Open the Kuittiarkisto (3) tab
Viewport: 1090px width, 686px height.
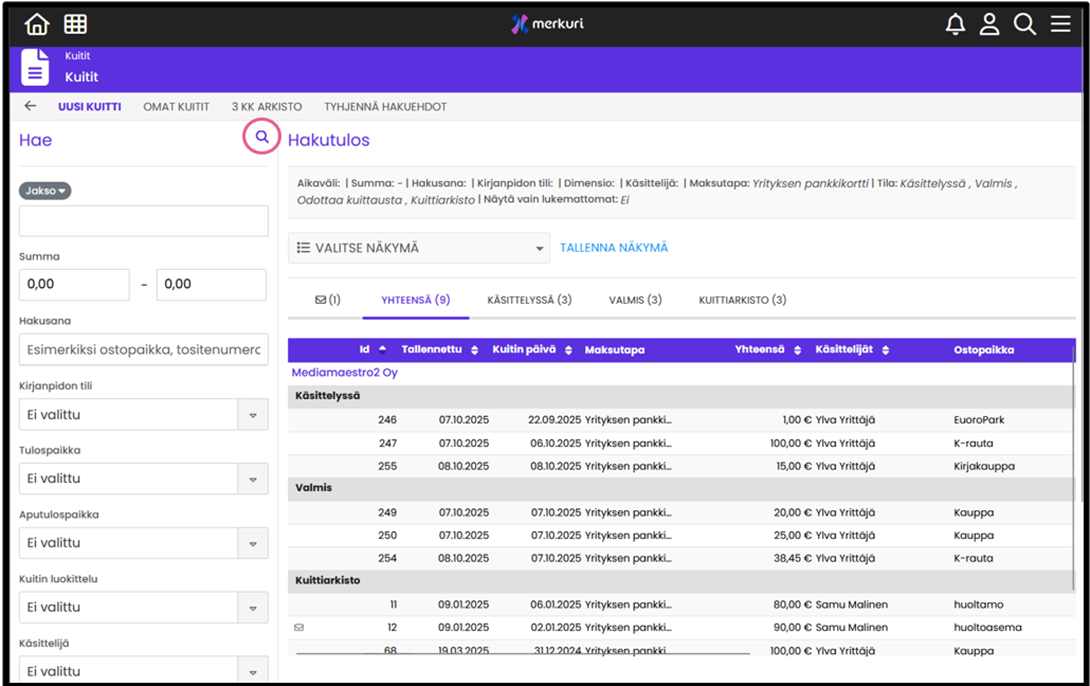click(742, 300)
